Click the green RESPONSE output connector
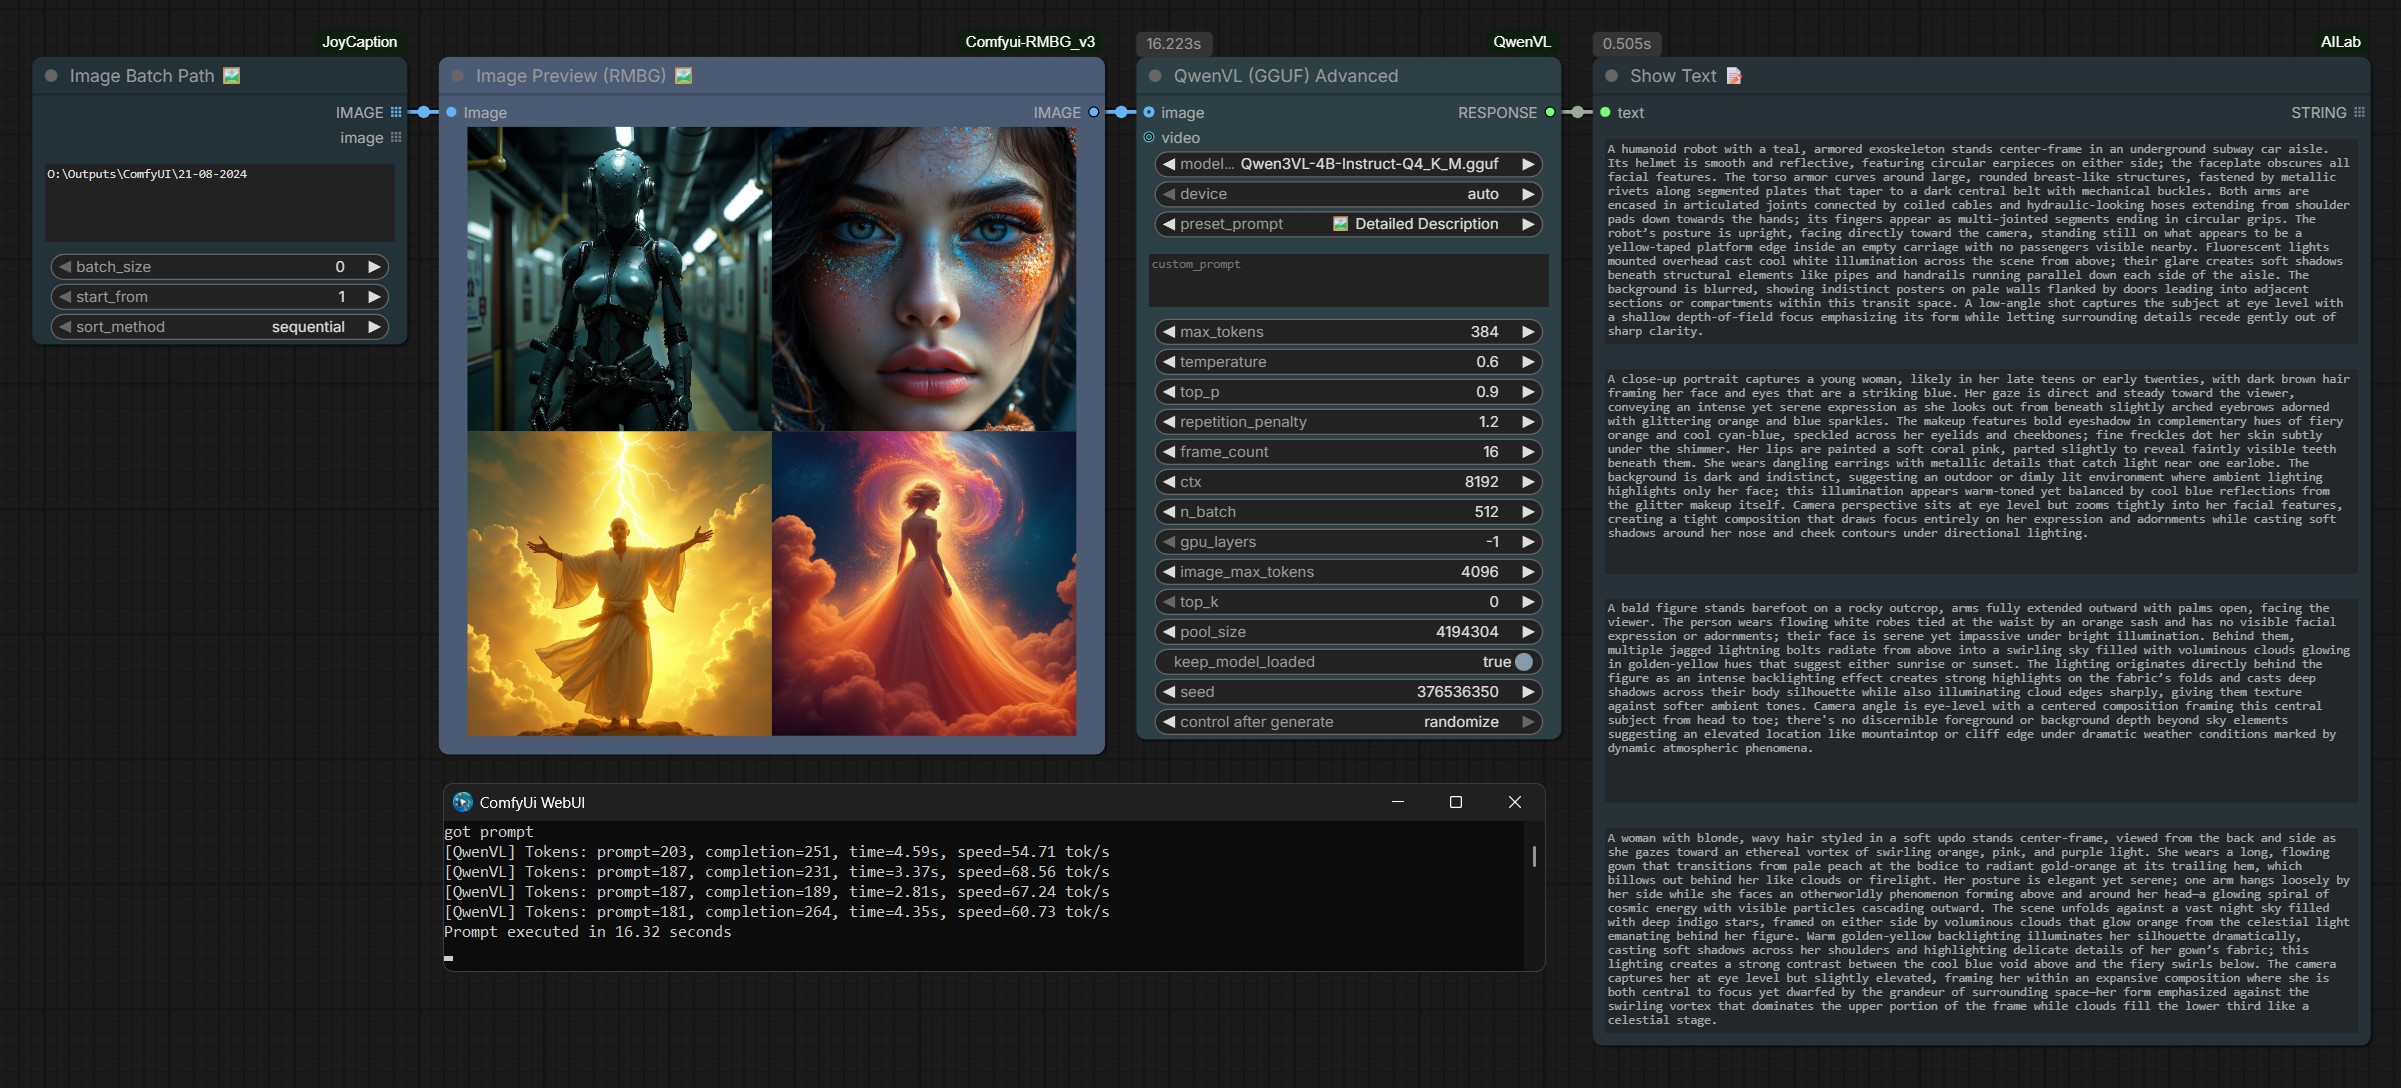Viewport: 2401px width, 1088px height. [x=1550, y=112]
